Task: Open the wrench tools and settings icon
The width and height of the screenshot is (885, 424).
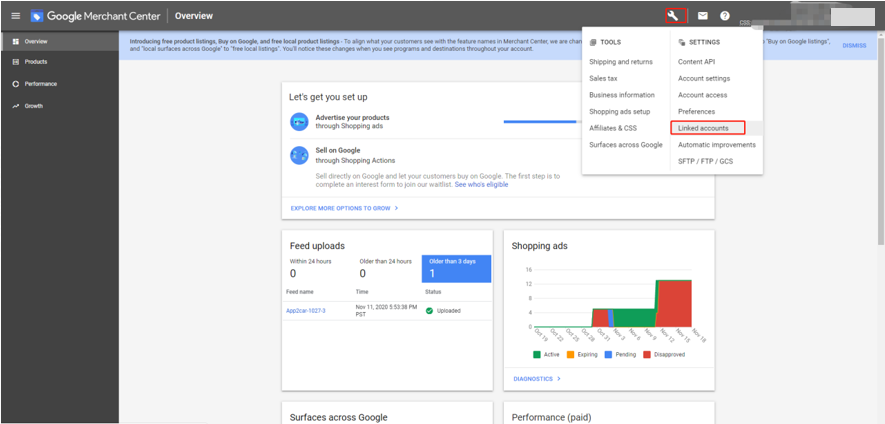Action: point(675,16)
